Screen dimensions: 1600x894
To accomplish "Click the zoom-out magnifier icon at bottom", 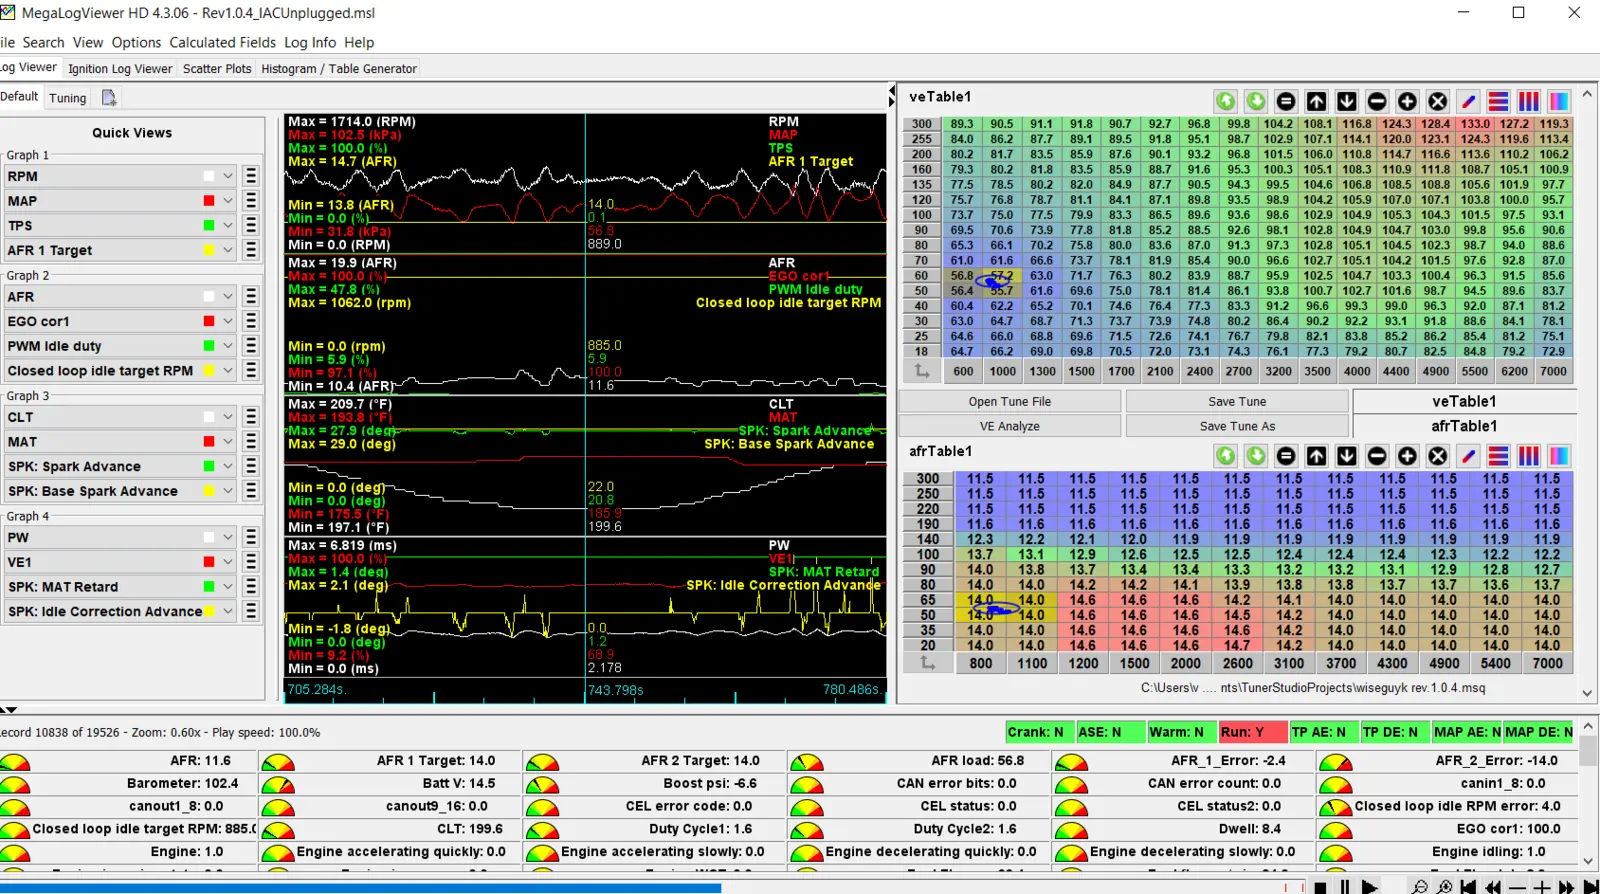I will [x=1419, y=887].
